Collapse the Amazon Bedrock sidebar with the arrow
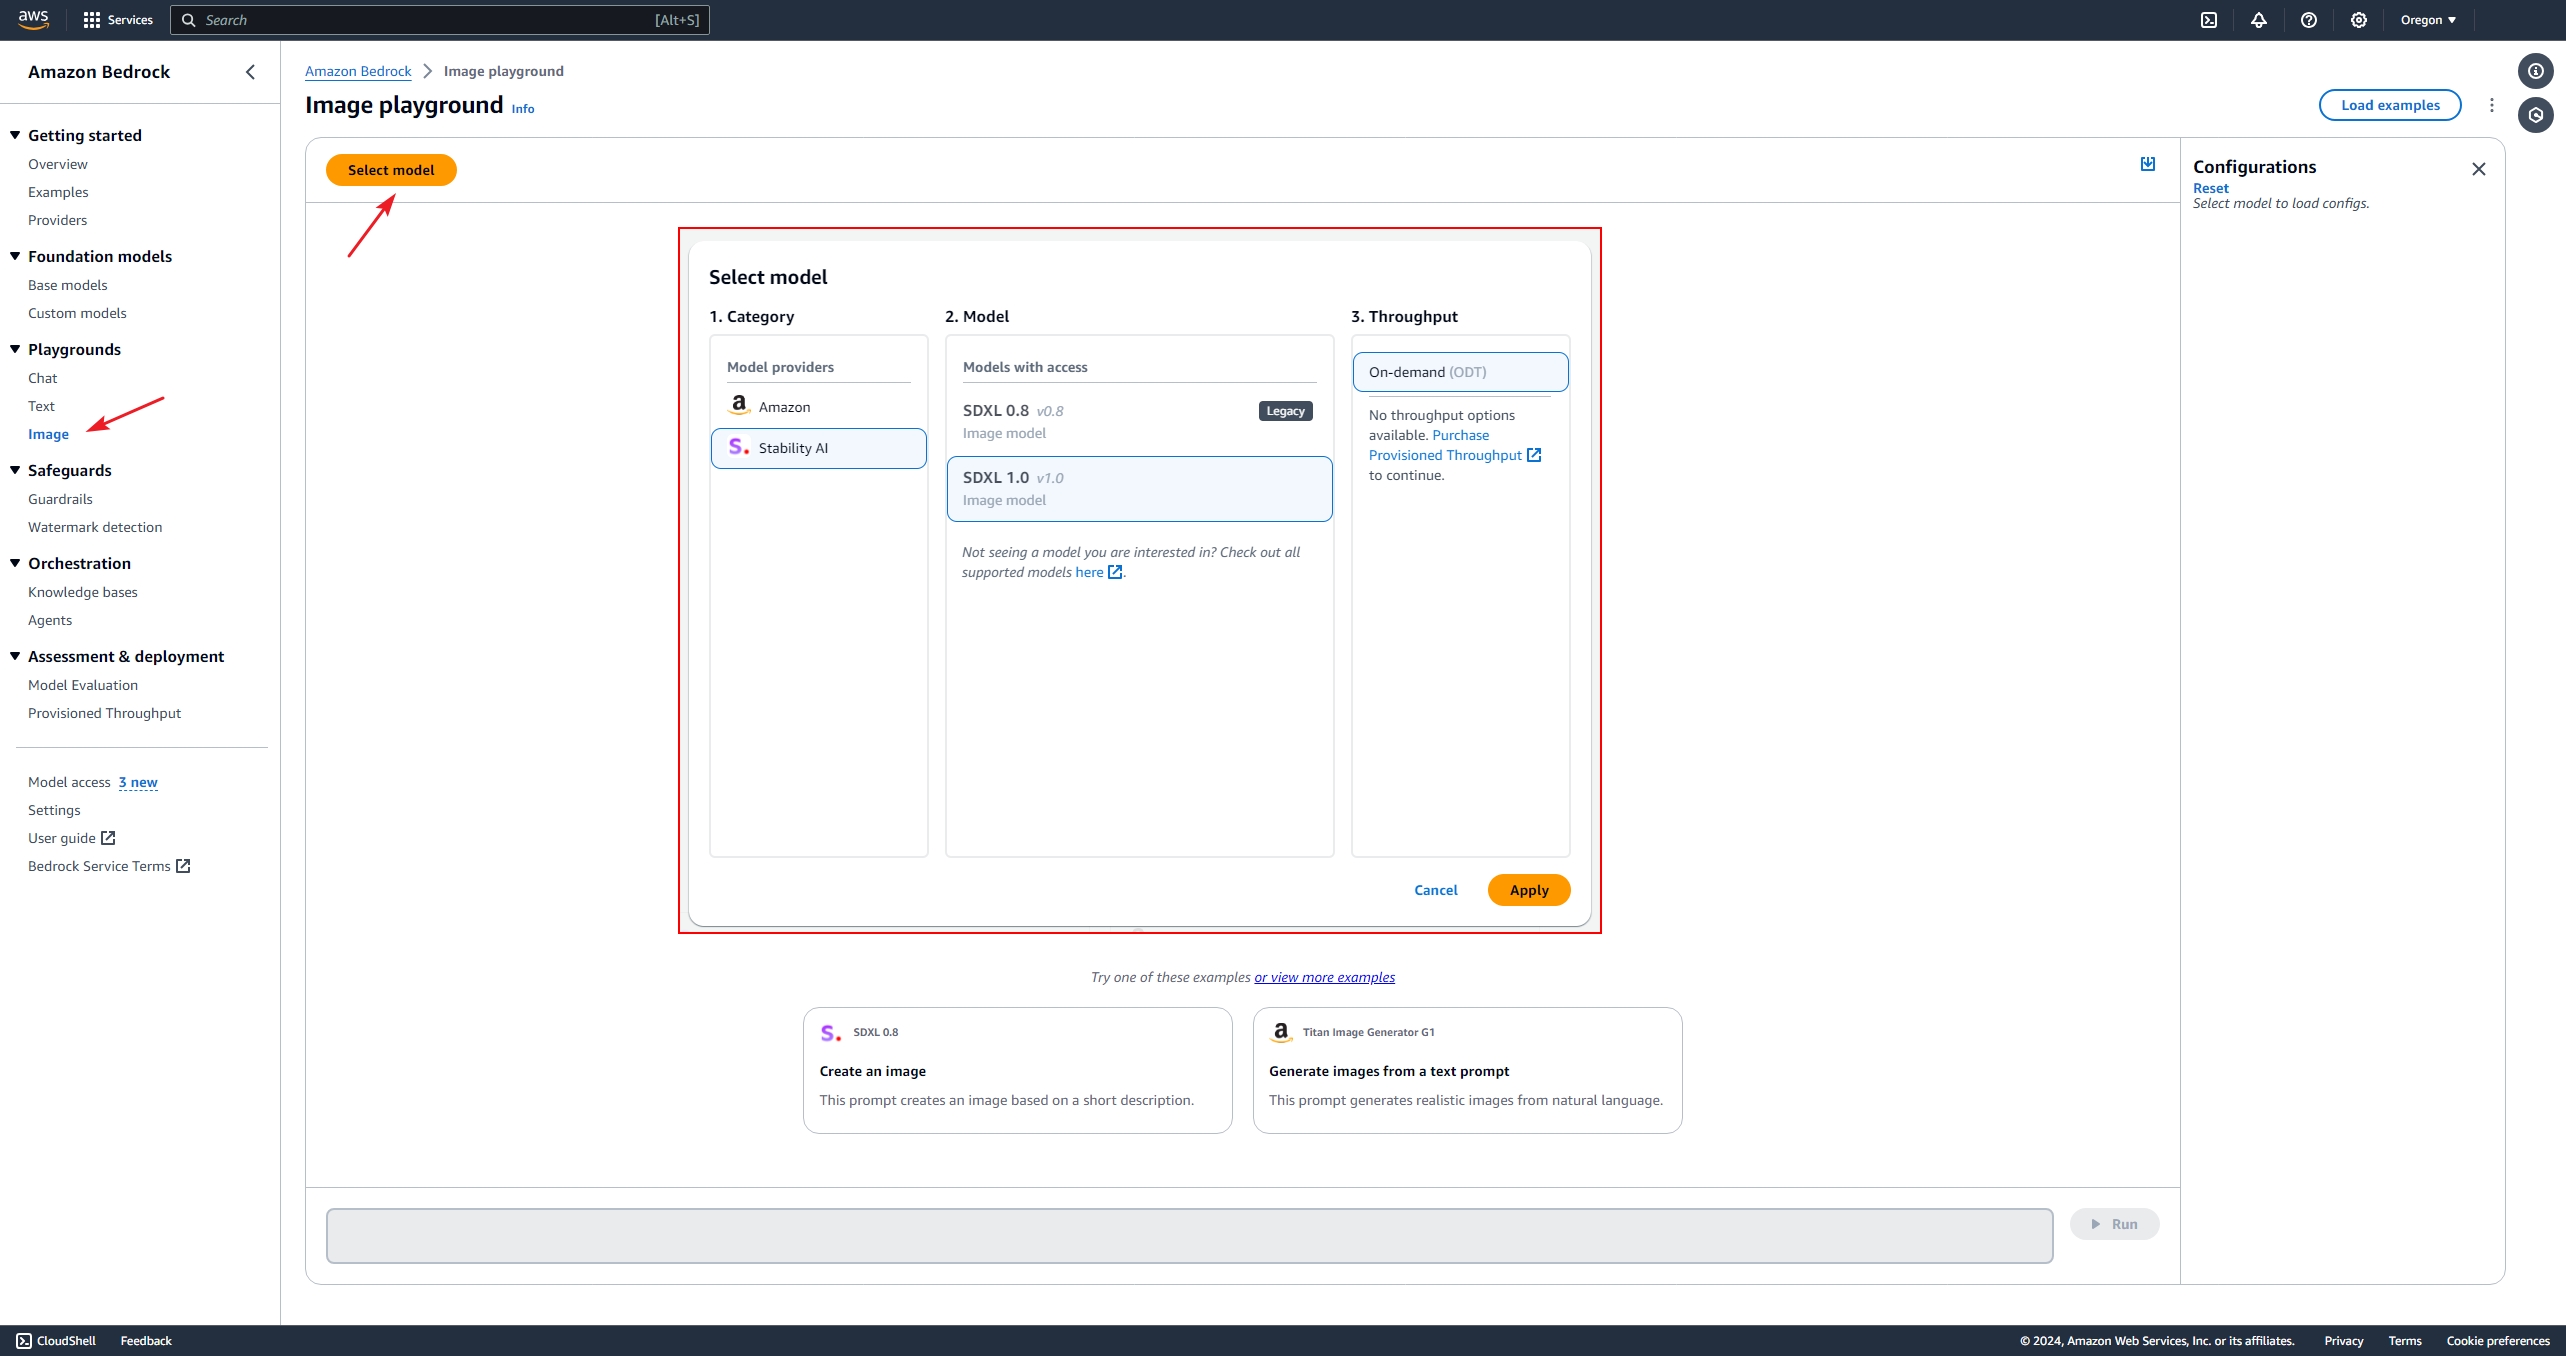Image resolution: width=2566 pixels, height=1356 pixels. pyautogui.click(x=250, y=72)
